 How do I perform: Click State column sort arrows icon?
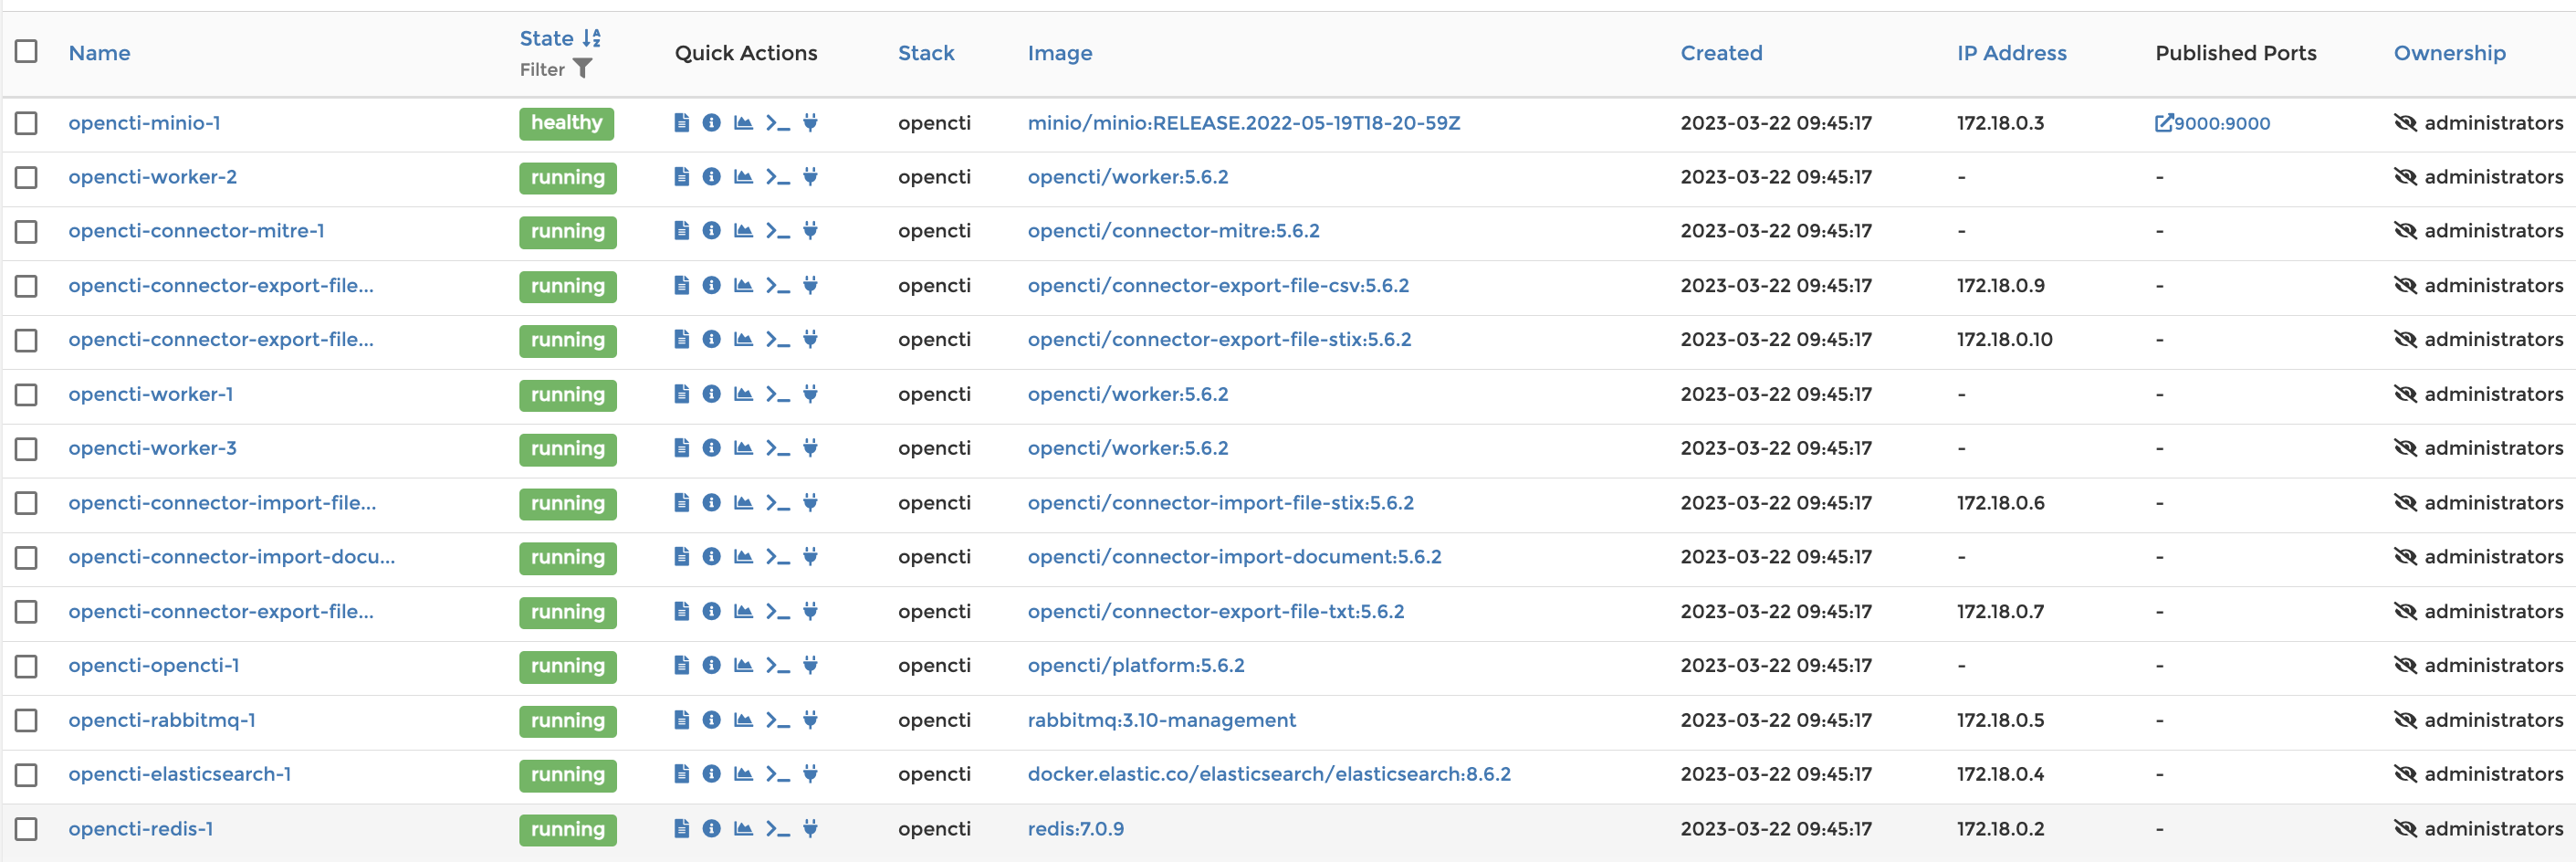coord(592,38)
